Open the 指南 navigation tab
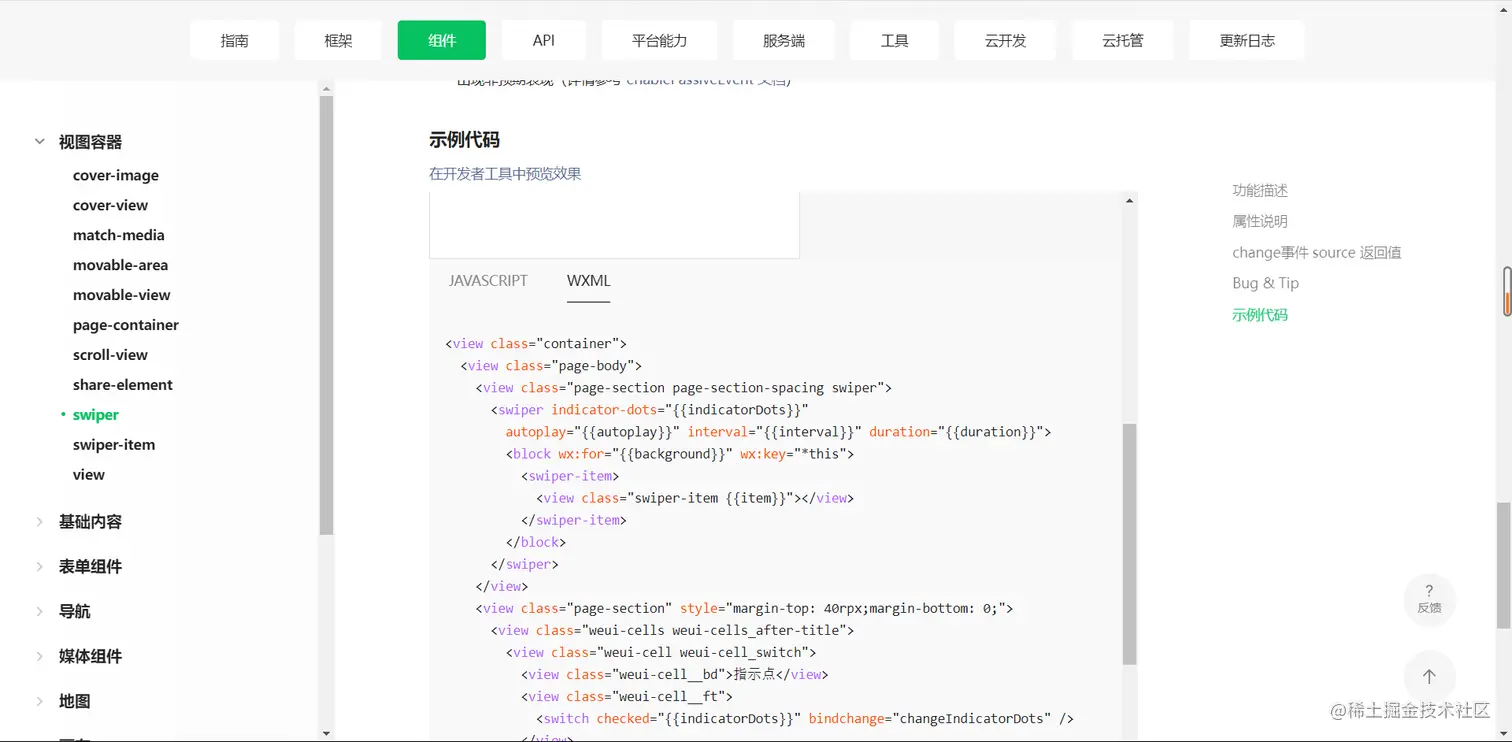 tap(235, 41)
